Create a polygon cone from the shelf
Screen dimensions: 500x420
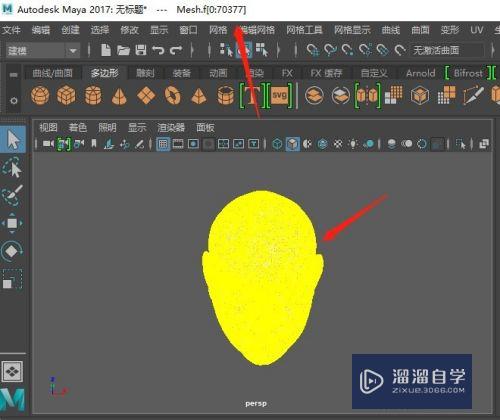(119, 96)
